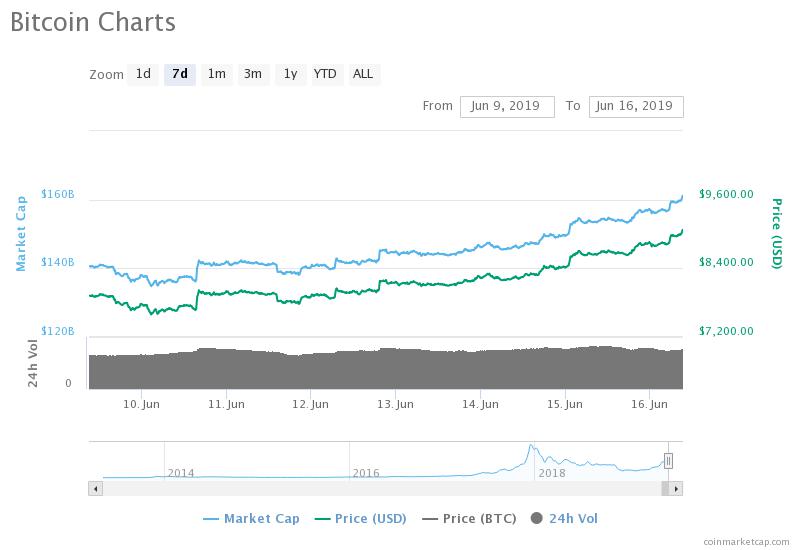The image size is (800, 550).
Task: Click the 11. Jun axis label
Action: (226, 404)
